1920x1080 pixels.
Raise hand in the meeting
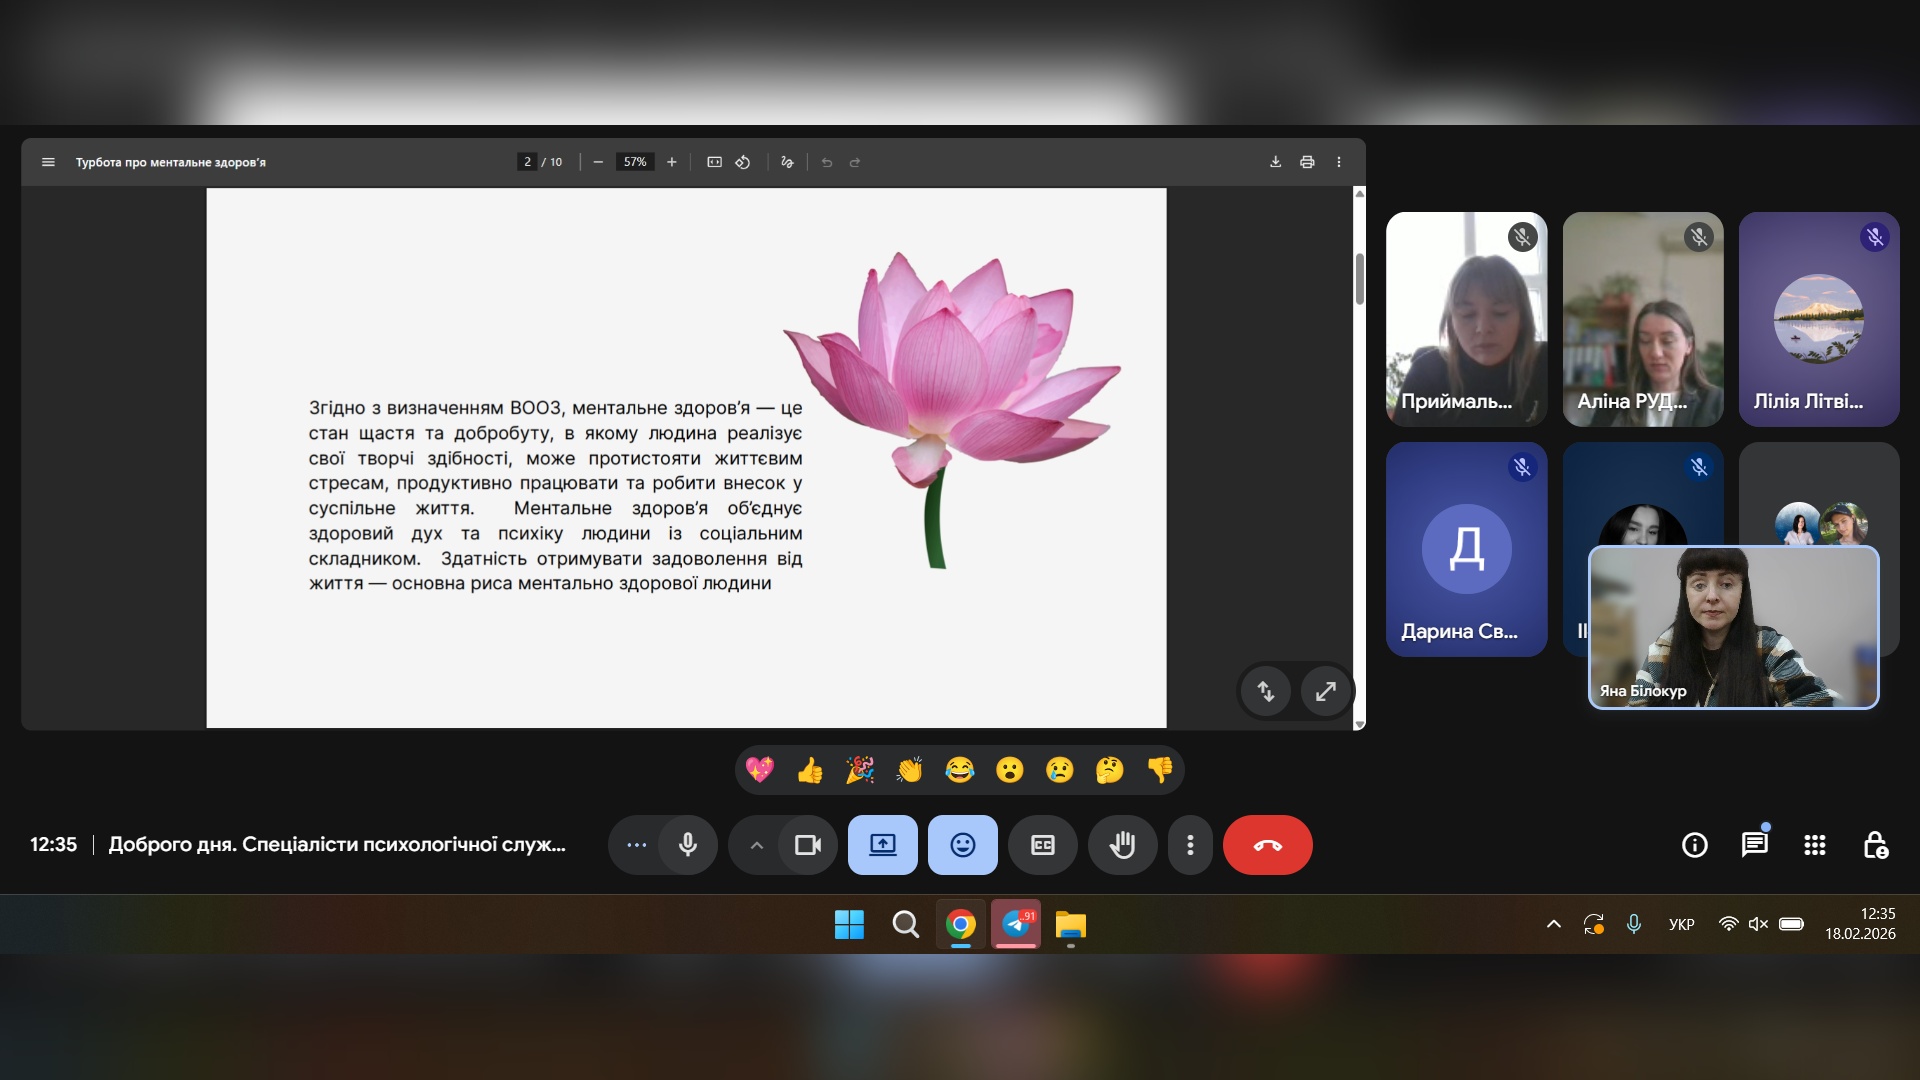[1122, 845]
